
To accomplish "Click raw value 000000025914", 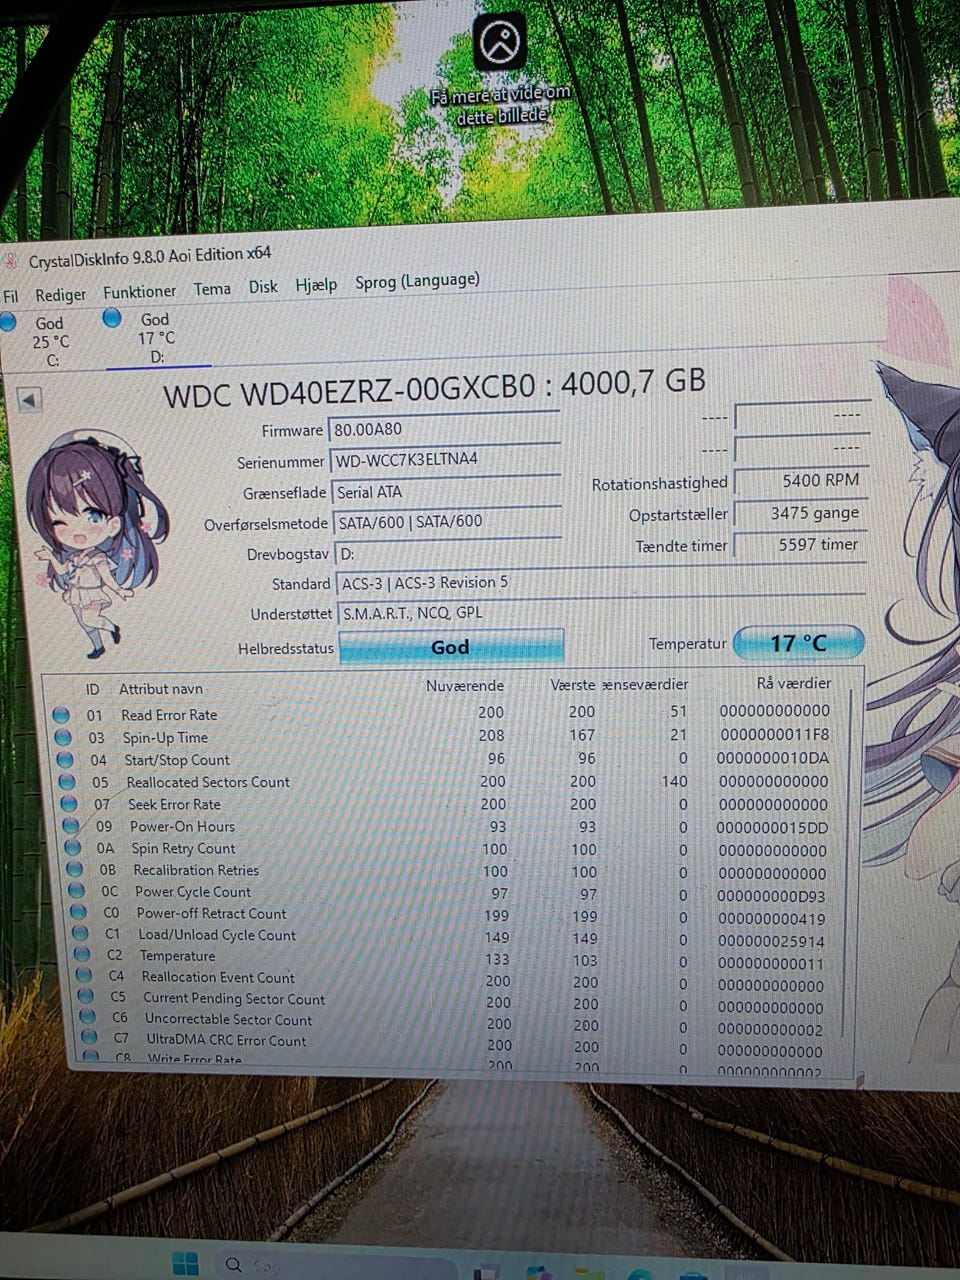I will pyautogui.click(x=770, y=941).
